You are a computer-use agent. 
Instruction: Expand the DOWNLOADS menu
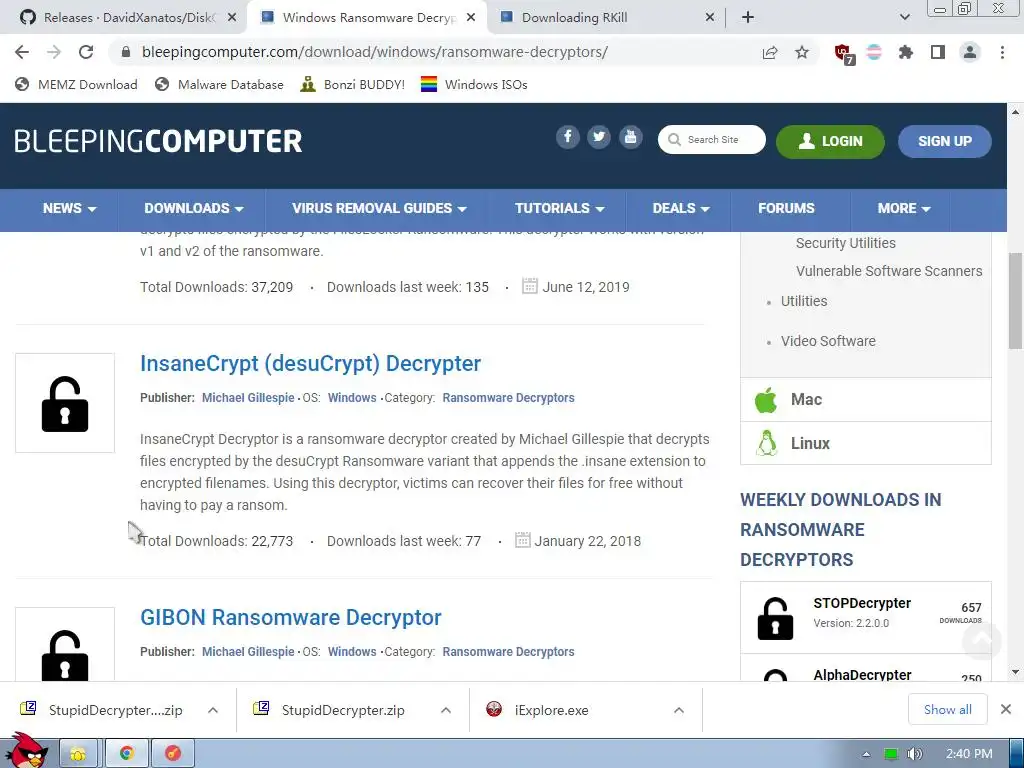point(194,208)
